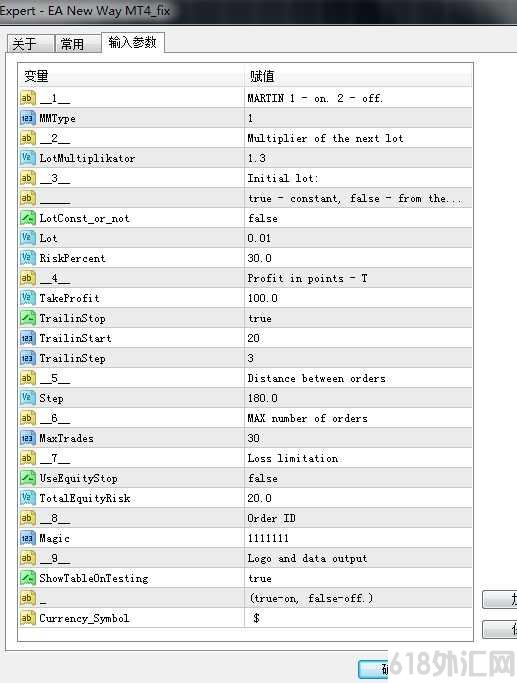517x683 pixels.
Task: Edit Step value 180.0
Action: pyautogui.click(x=358, y=398)
